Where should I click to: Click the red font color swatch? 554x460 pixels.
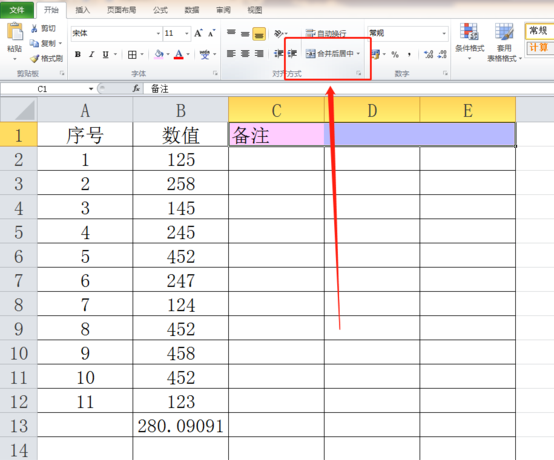click(x=179, y=54)
